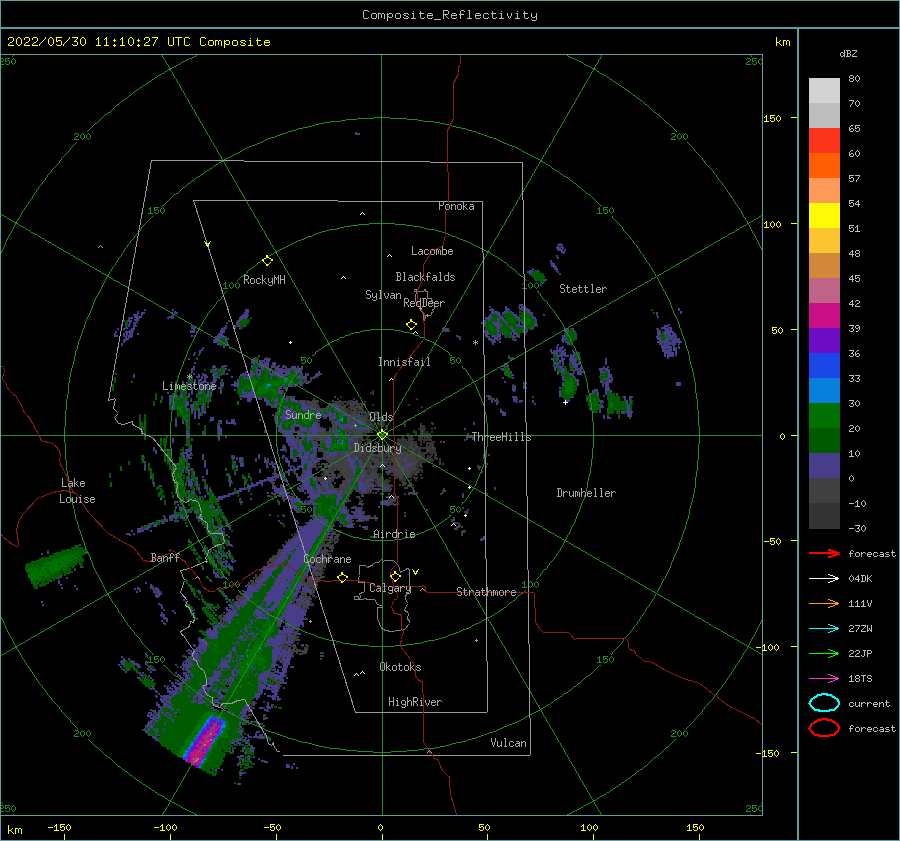Click the Lacombe label
This screenshot has height=841, width=900.
pyautogui.click(x=432, y=251)
